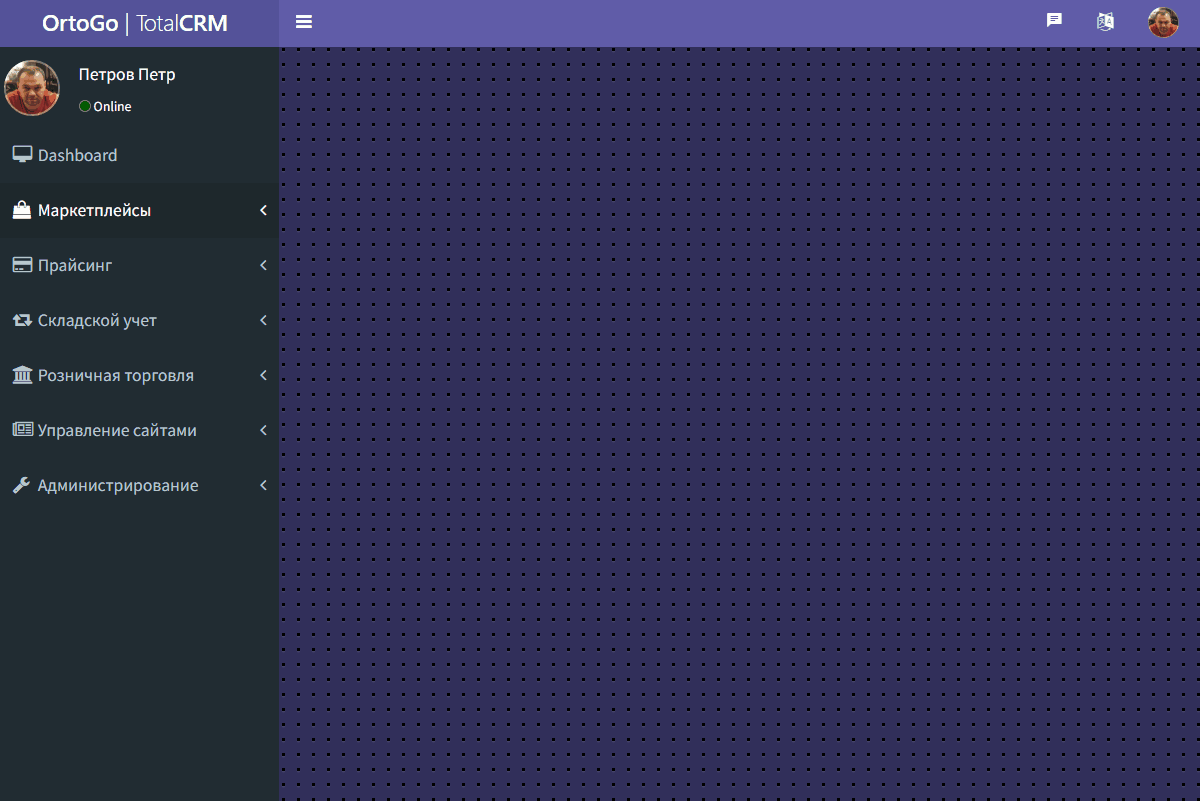Viewport: 1200px width, 801px height.
Task: Click the shopping bag icon beside Маркетплейсы
Action: (x=22, y=211)
